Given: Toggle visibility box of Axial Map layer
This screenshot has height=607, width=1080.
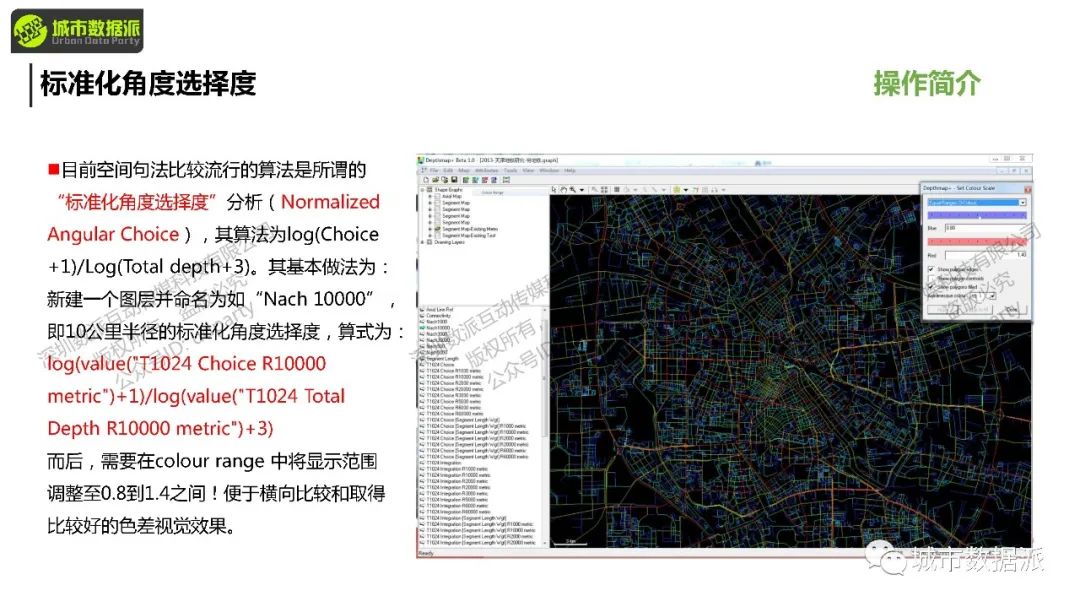Looking at the screenshot, I should (437, 196).
